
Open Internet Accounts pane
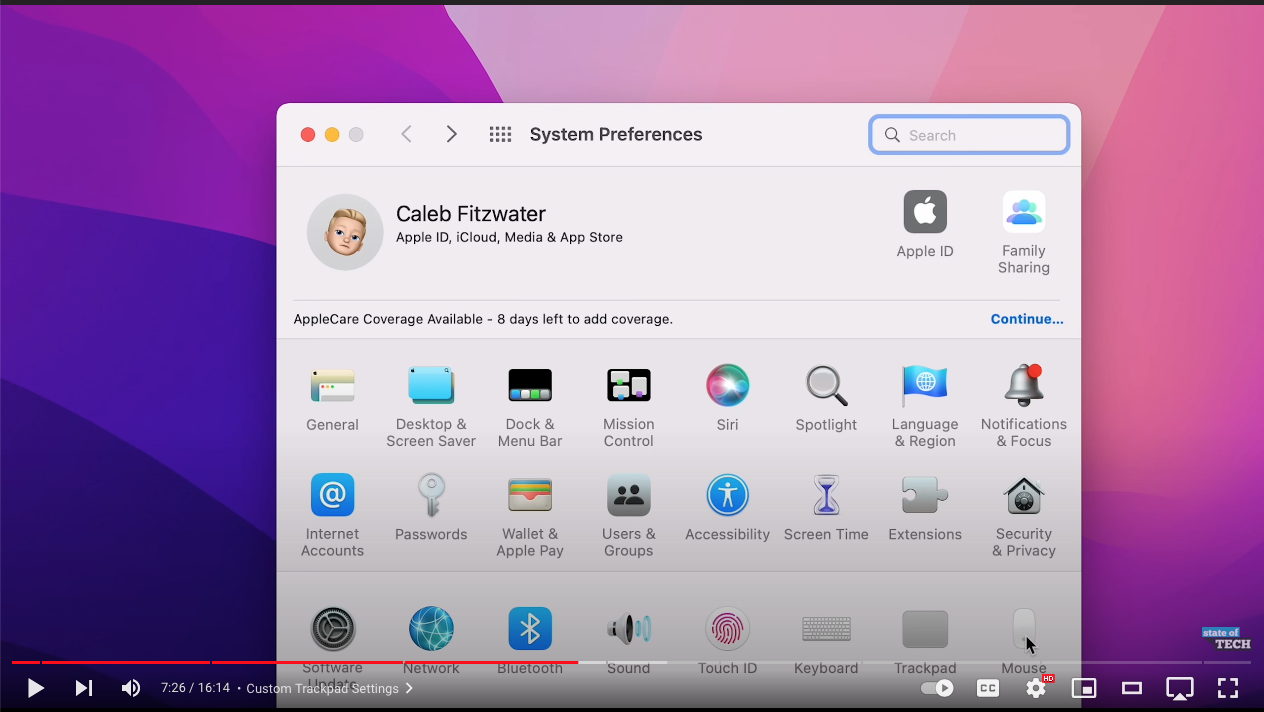(332, 516)
